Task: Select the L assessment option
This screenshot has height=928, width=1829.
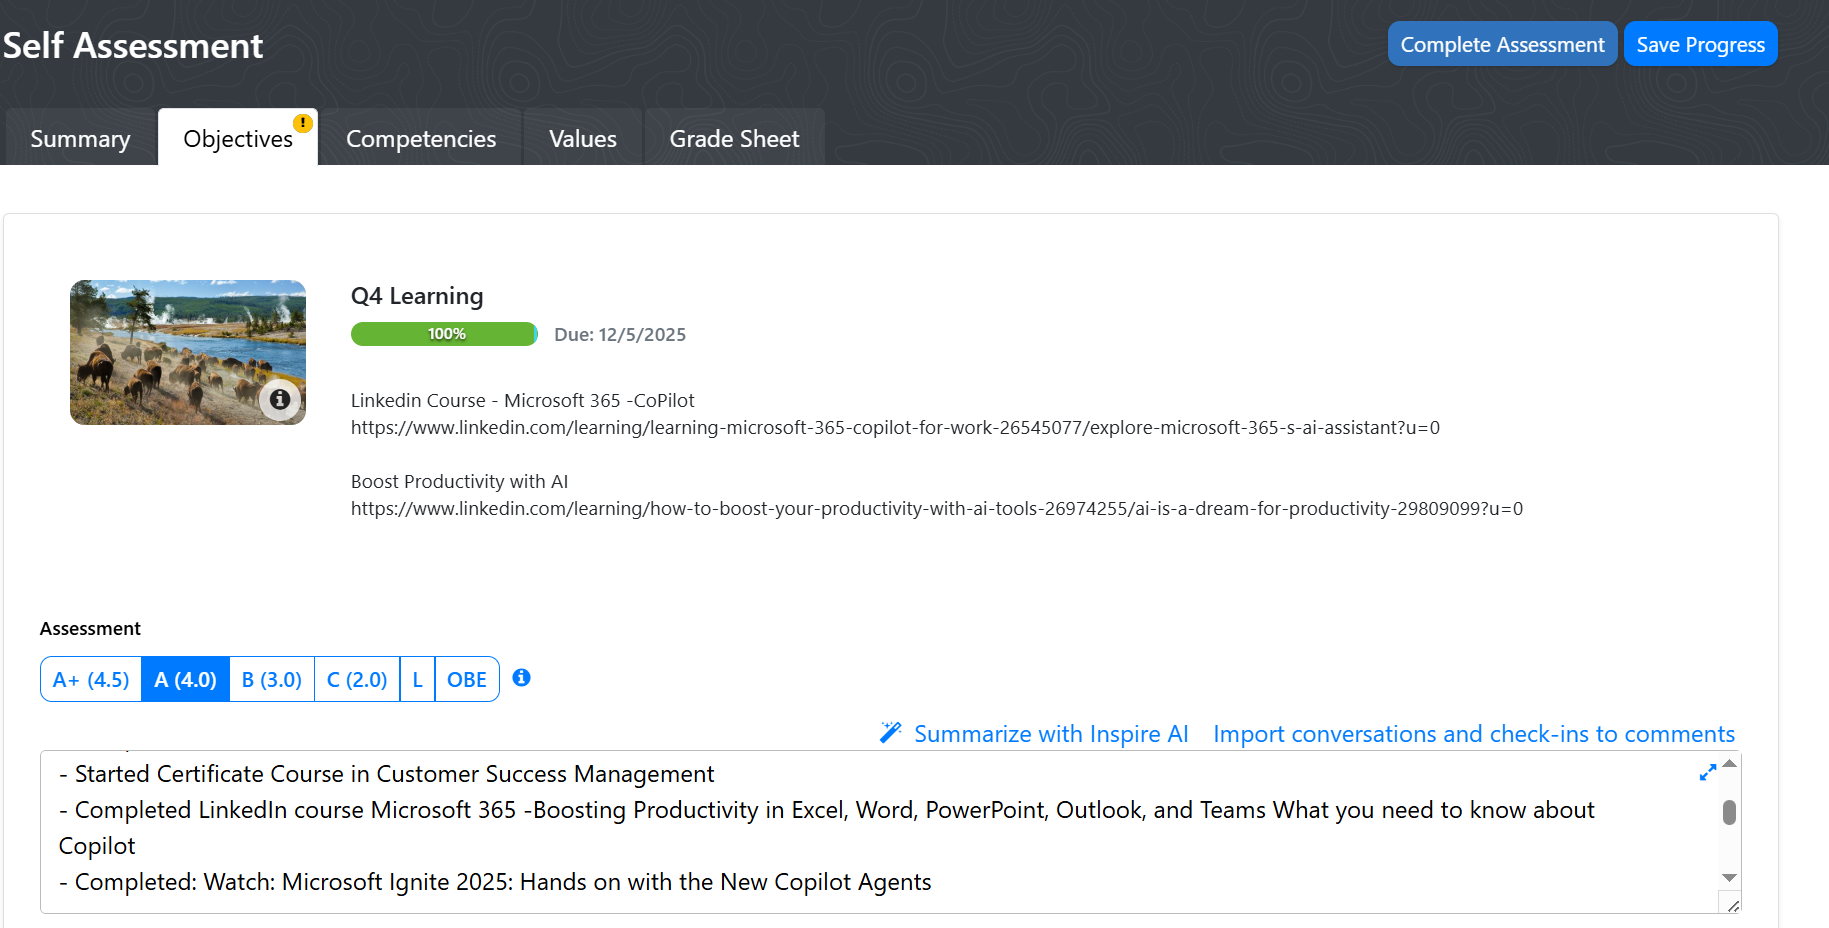Action: [x=417, y=680]
